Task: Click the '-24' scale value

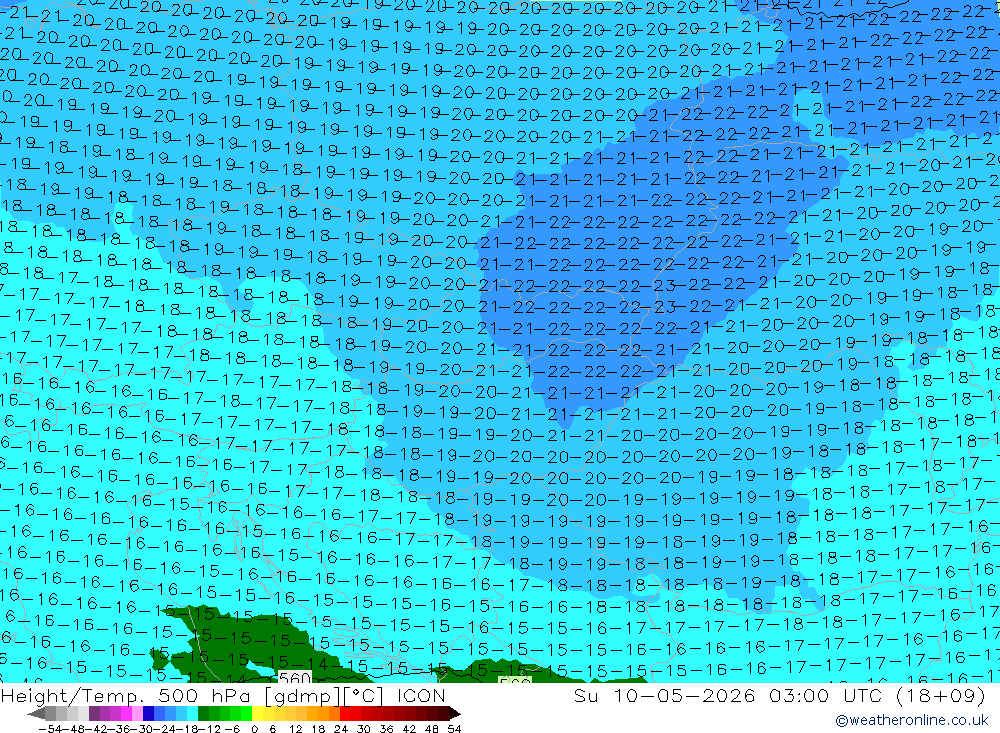Action: [165, 729]
